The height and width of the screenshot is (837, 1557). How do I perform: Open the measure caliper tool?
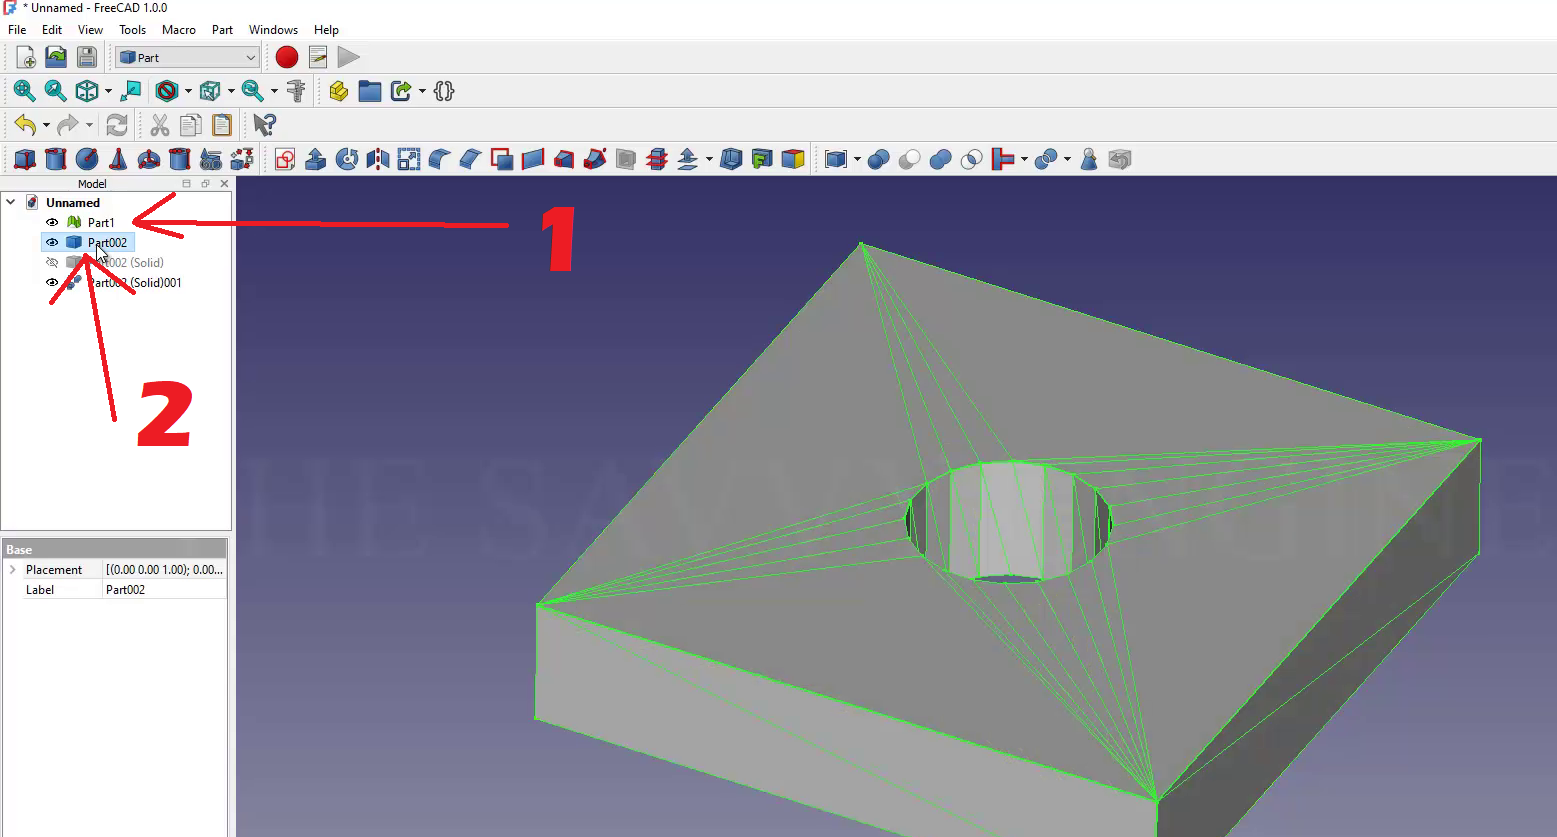[296, 91]
